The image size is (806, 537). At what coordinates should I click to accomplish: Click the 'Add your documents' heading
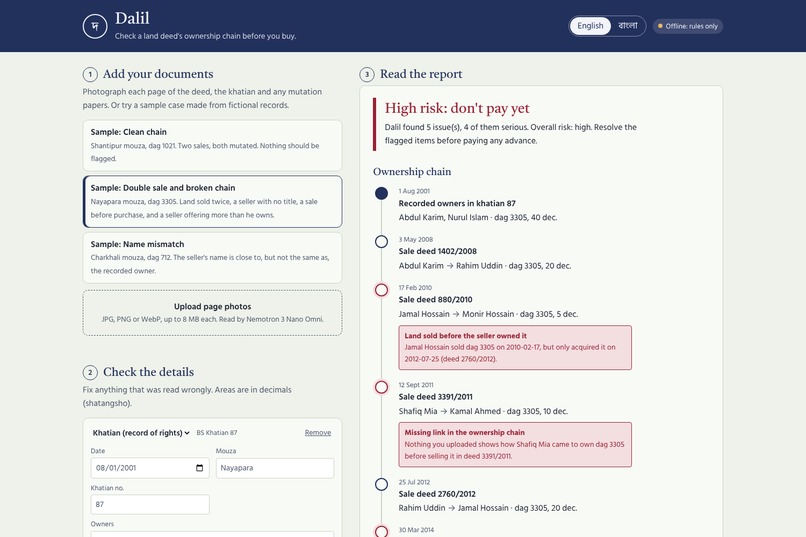158,74
